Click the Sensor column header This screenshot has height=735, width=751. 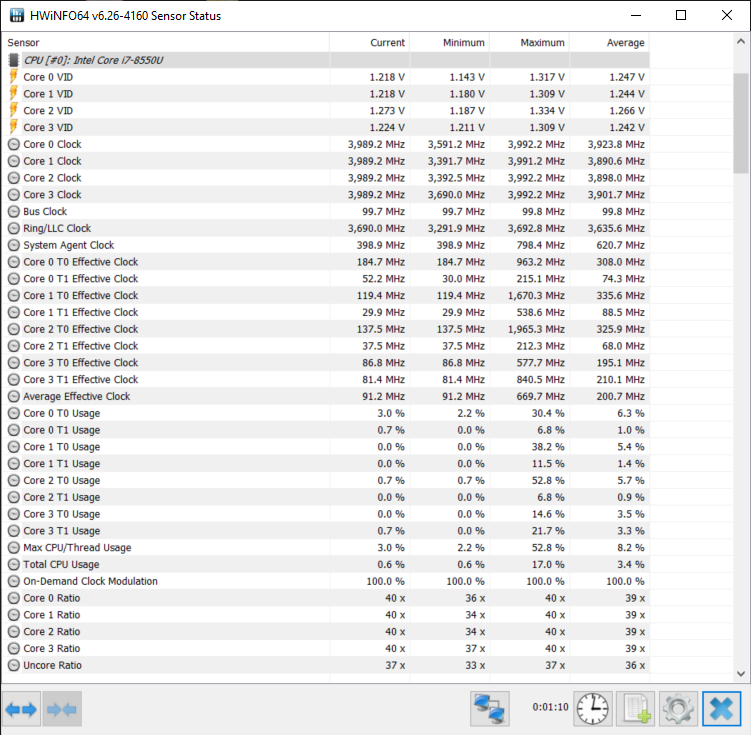click(166, 43)
